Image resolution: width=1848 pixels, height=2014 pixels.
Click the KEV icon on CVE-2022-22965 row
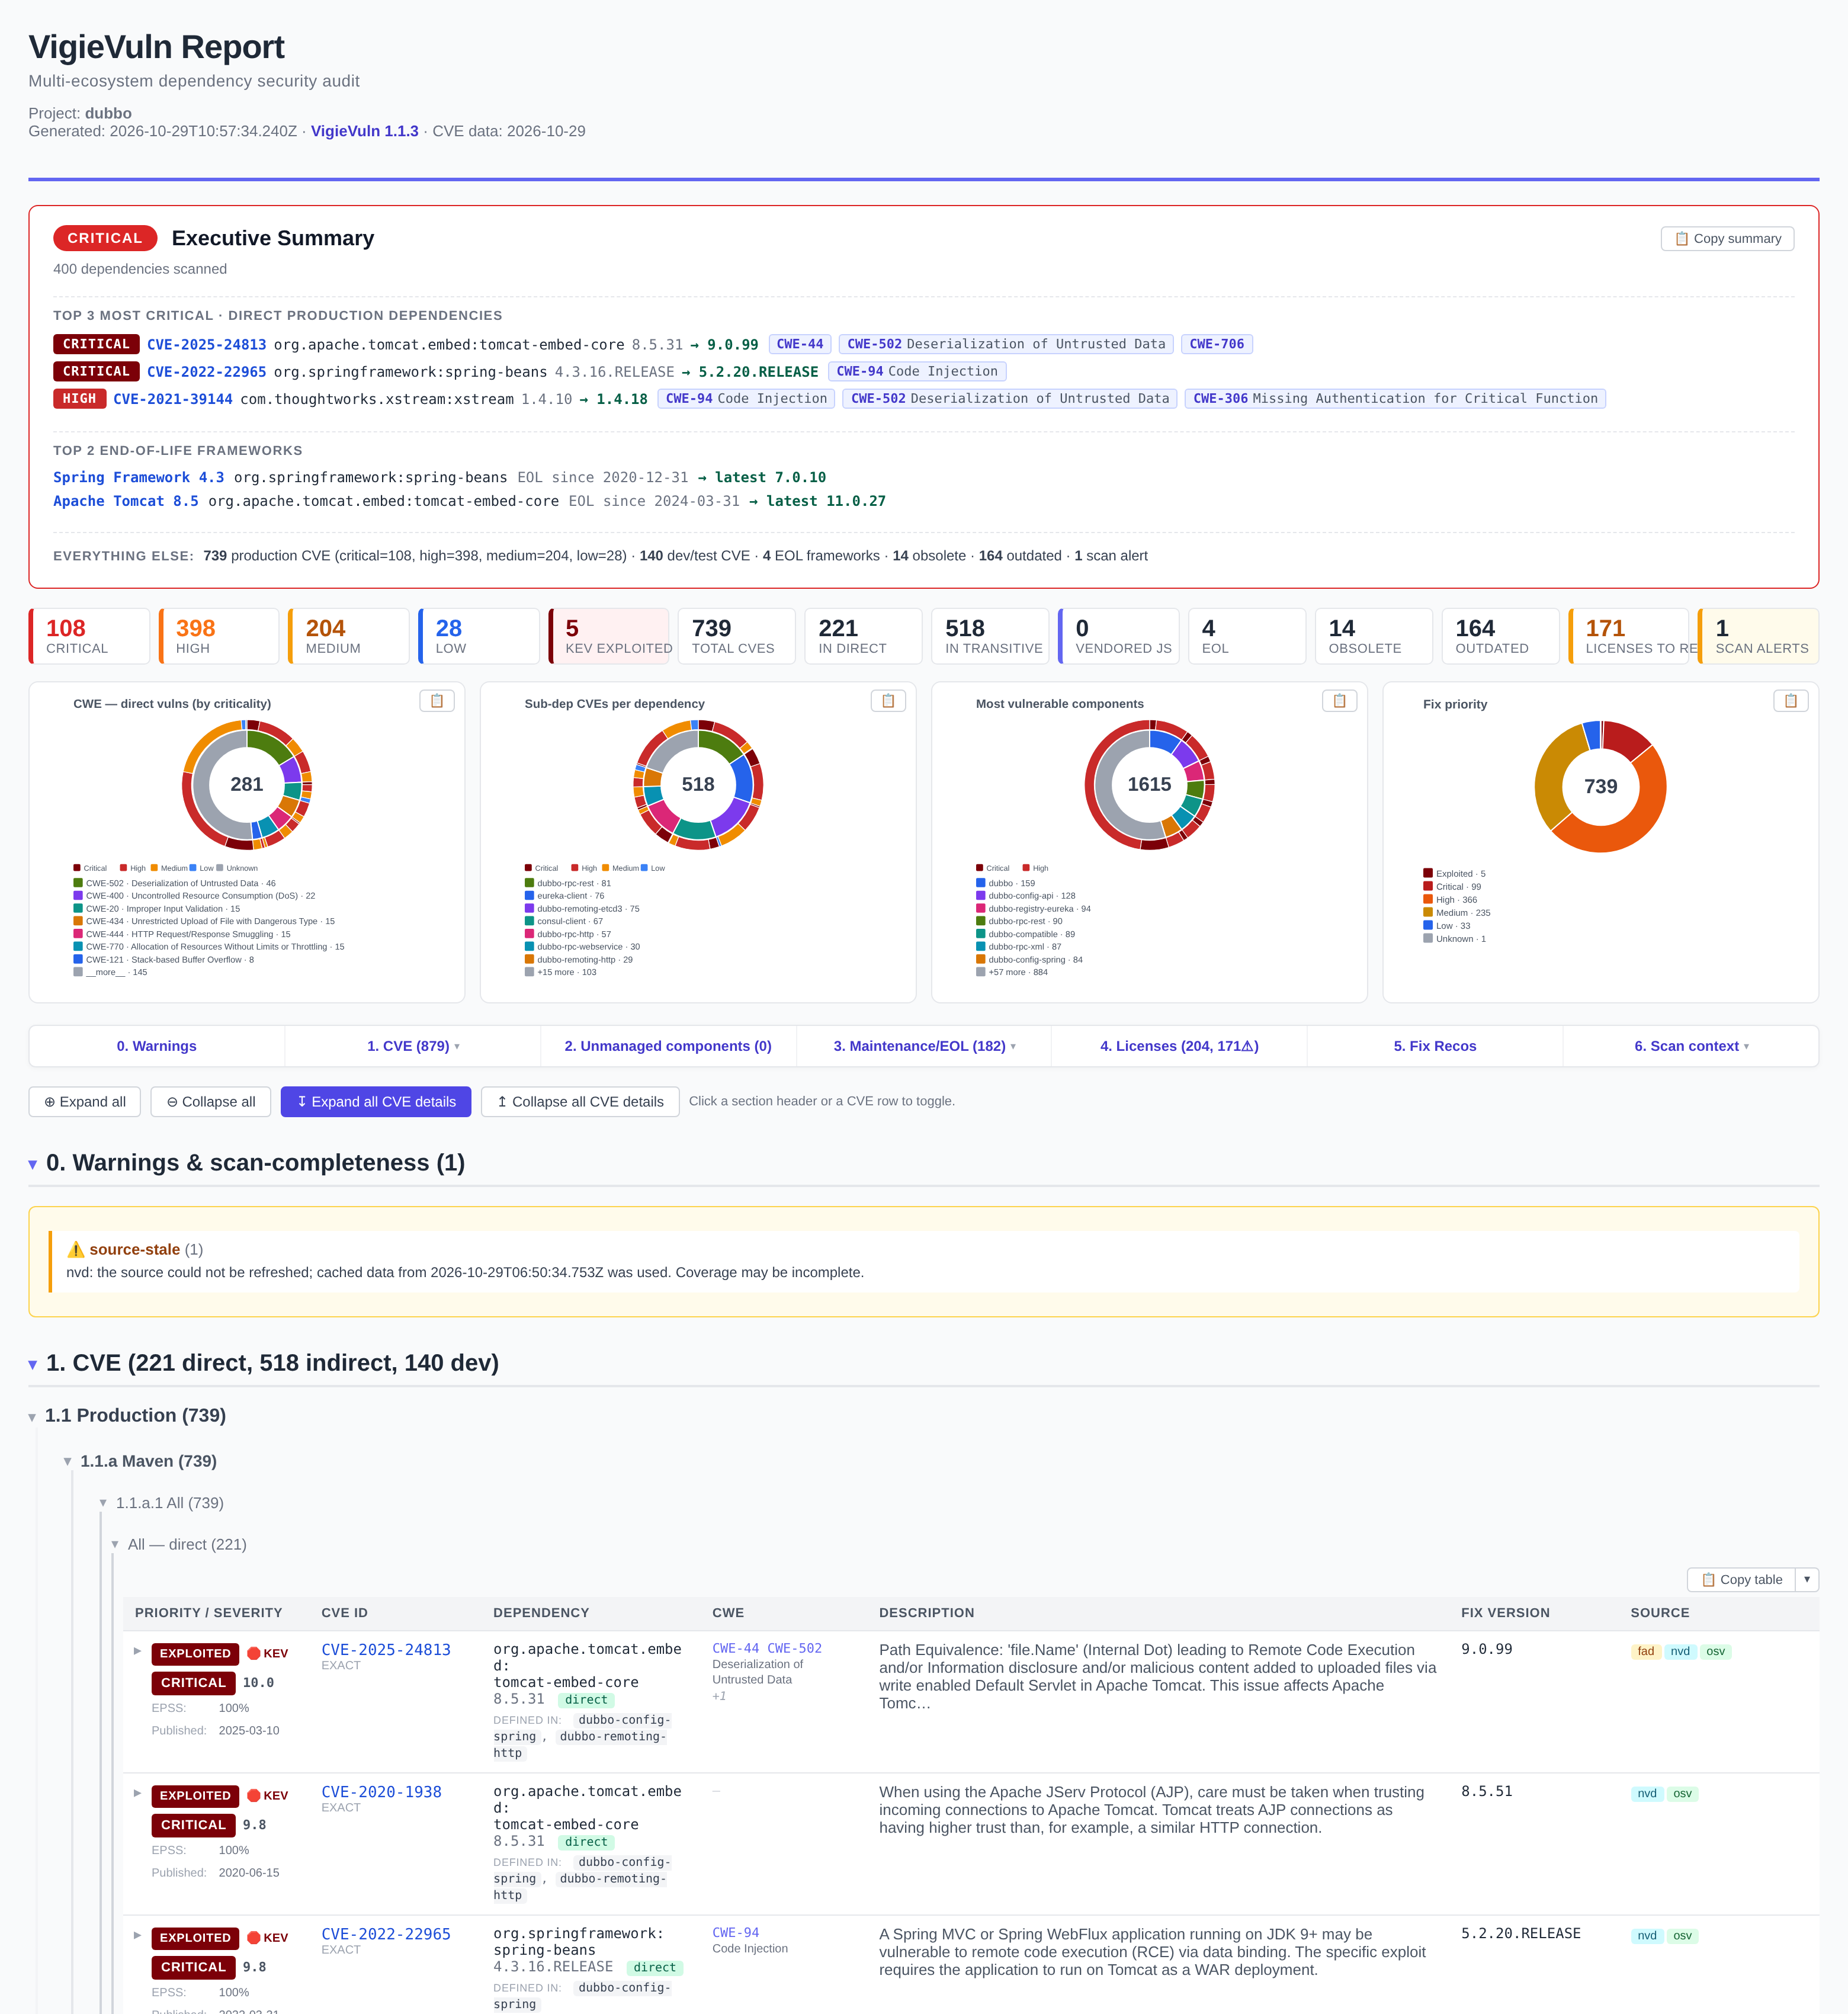[x=254, y=1938]
